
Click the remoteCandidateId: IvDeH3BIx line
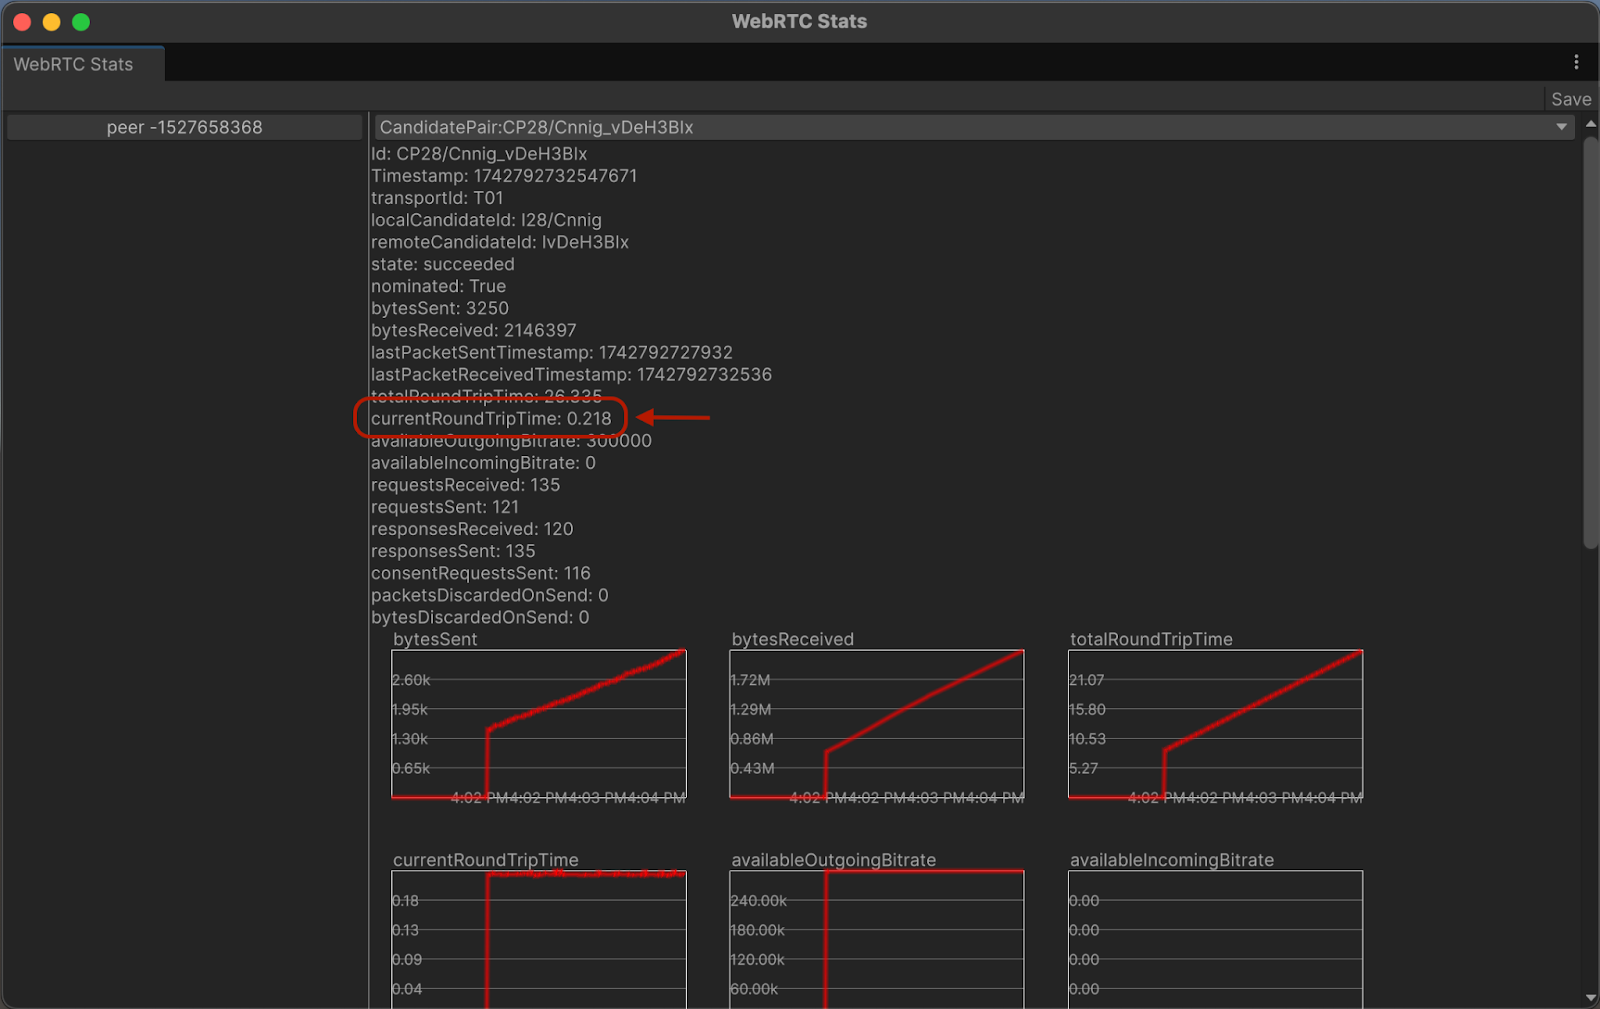(x=500, y=242)
